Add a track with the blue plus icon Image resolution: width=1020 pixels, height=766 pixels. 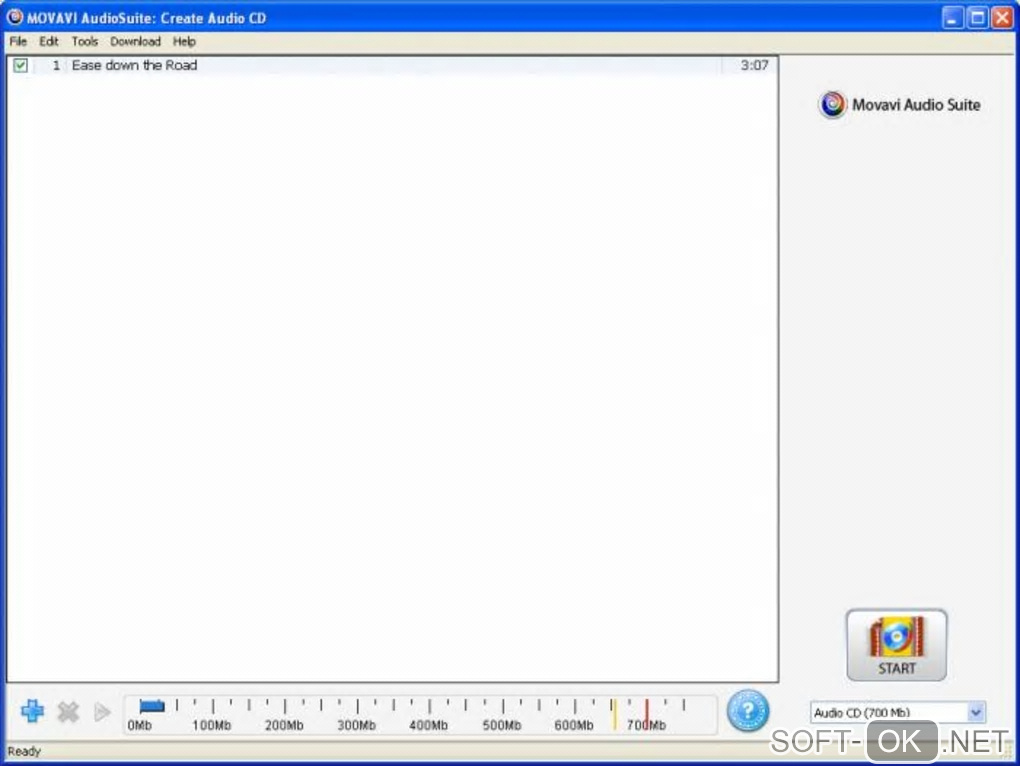33,711
